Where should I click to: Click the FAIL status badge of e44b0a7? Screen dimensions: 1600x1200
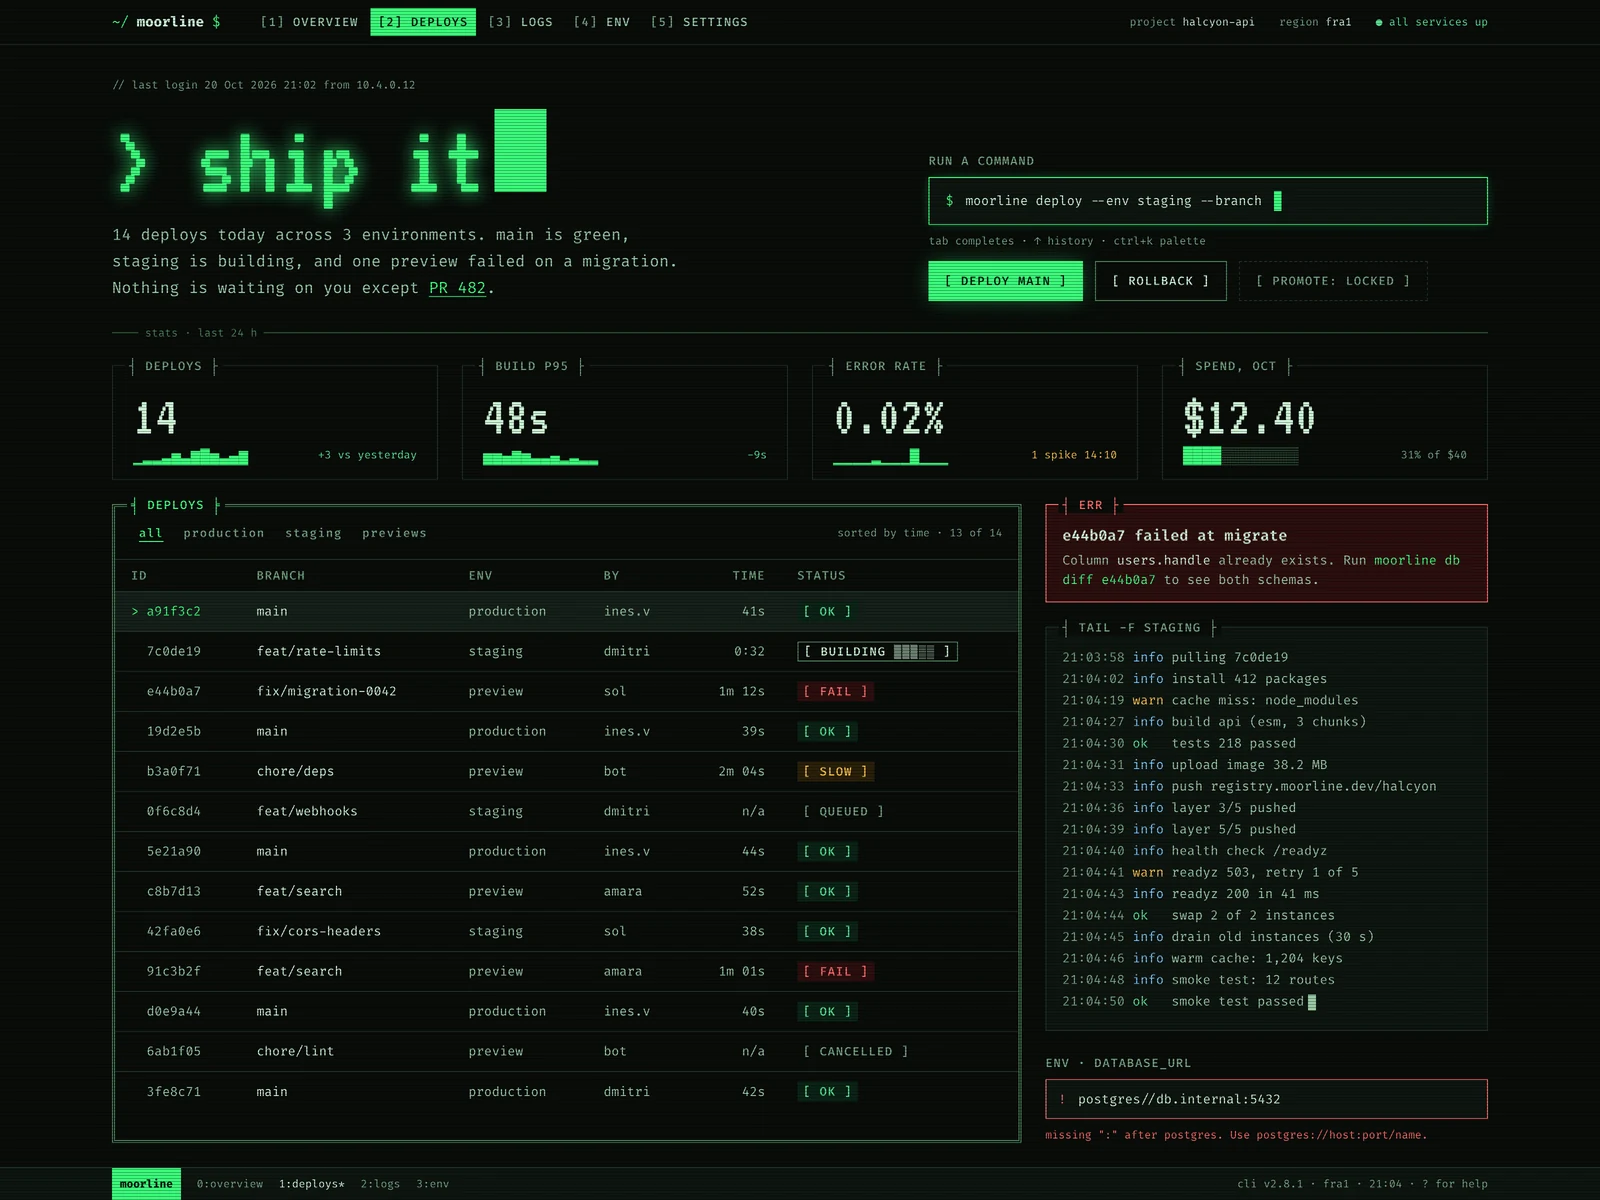tap(835, 692)
